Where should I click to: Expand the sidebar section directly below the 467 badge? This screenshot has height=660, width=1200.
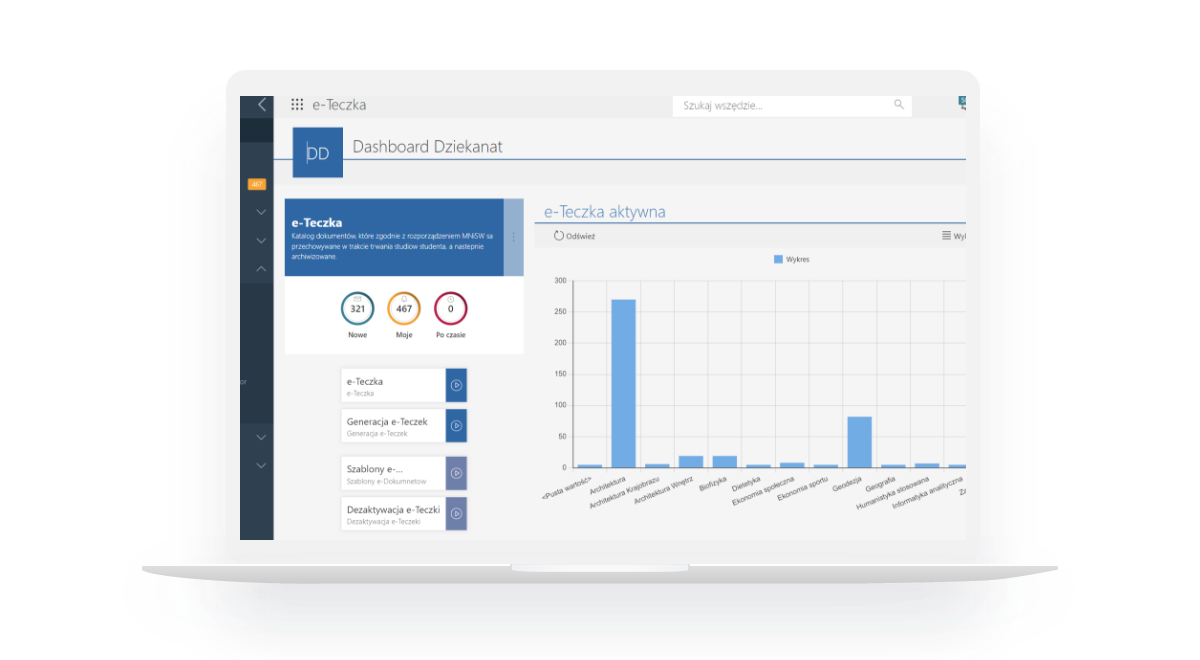[261, 212]
